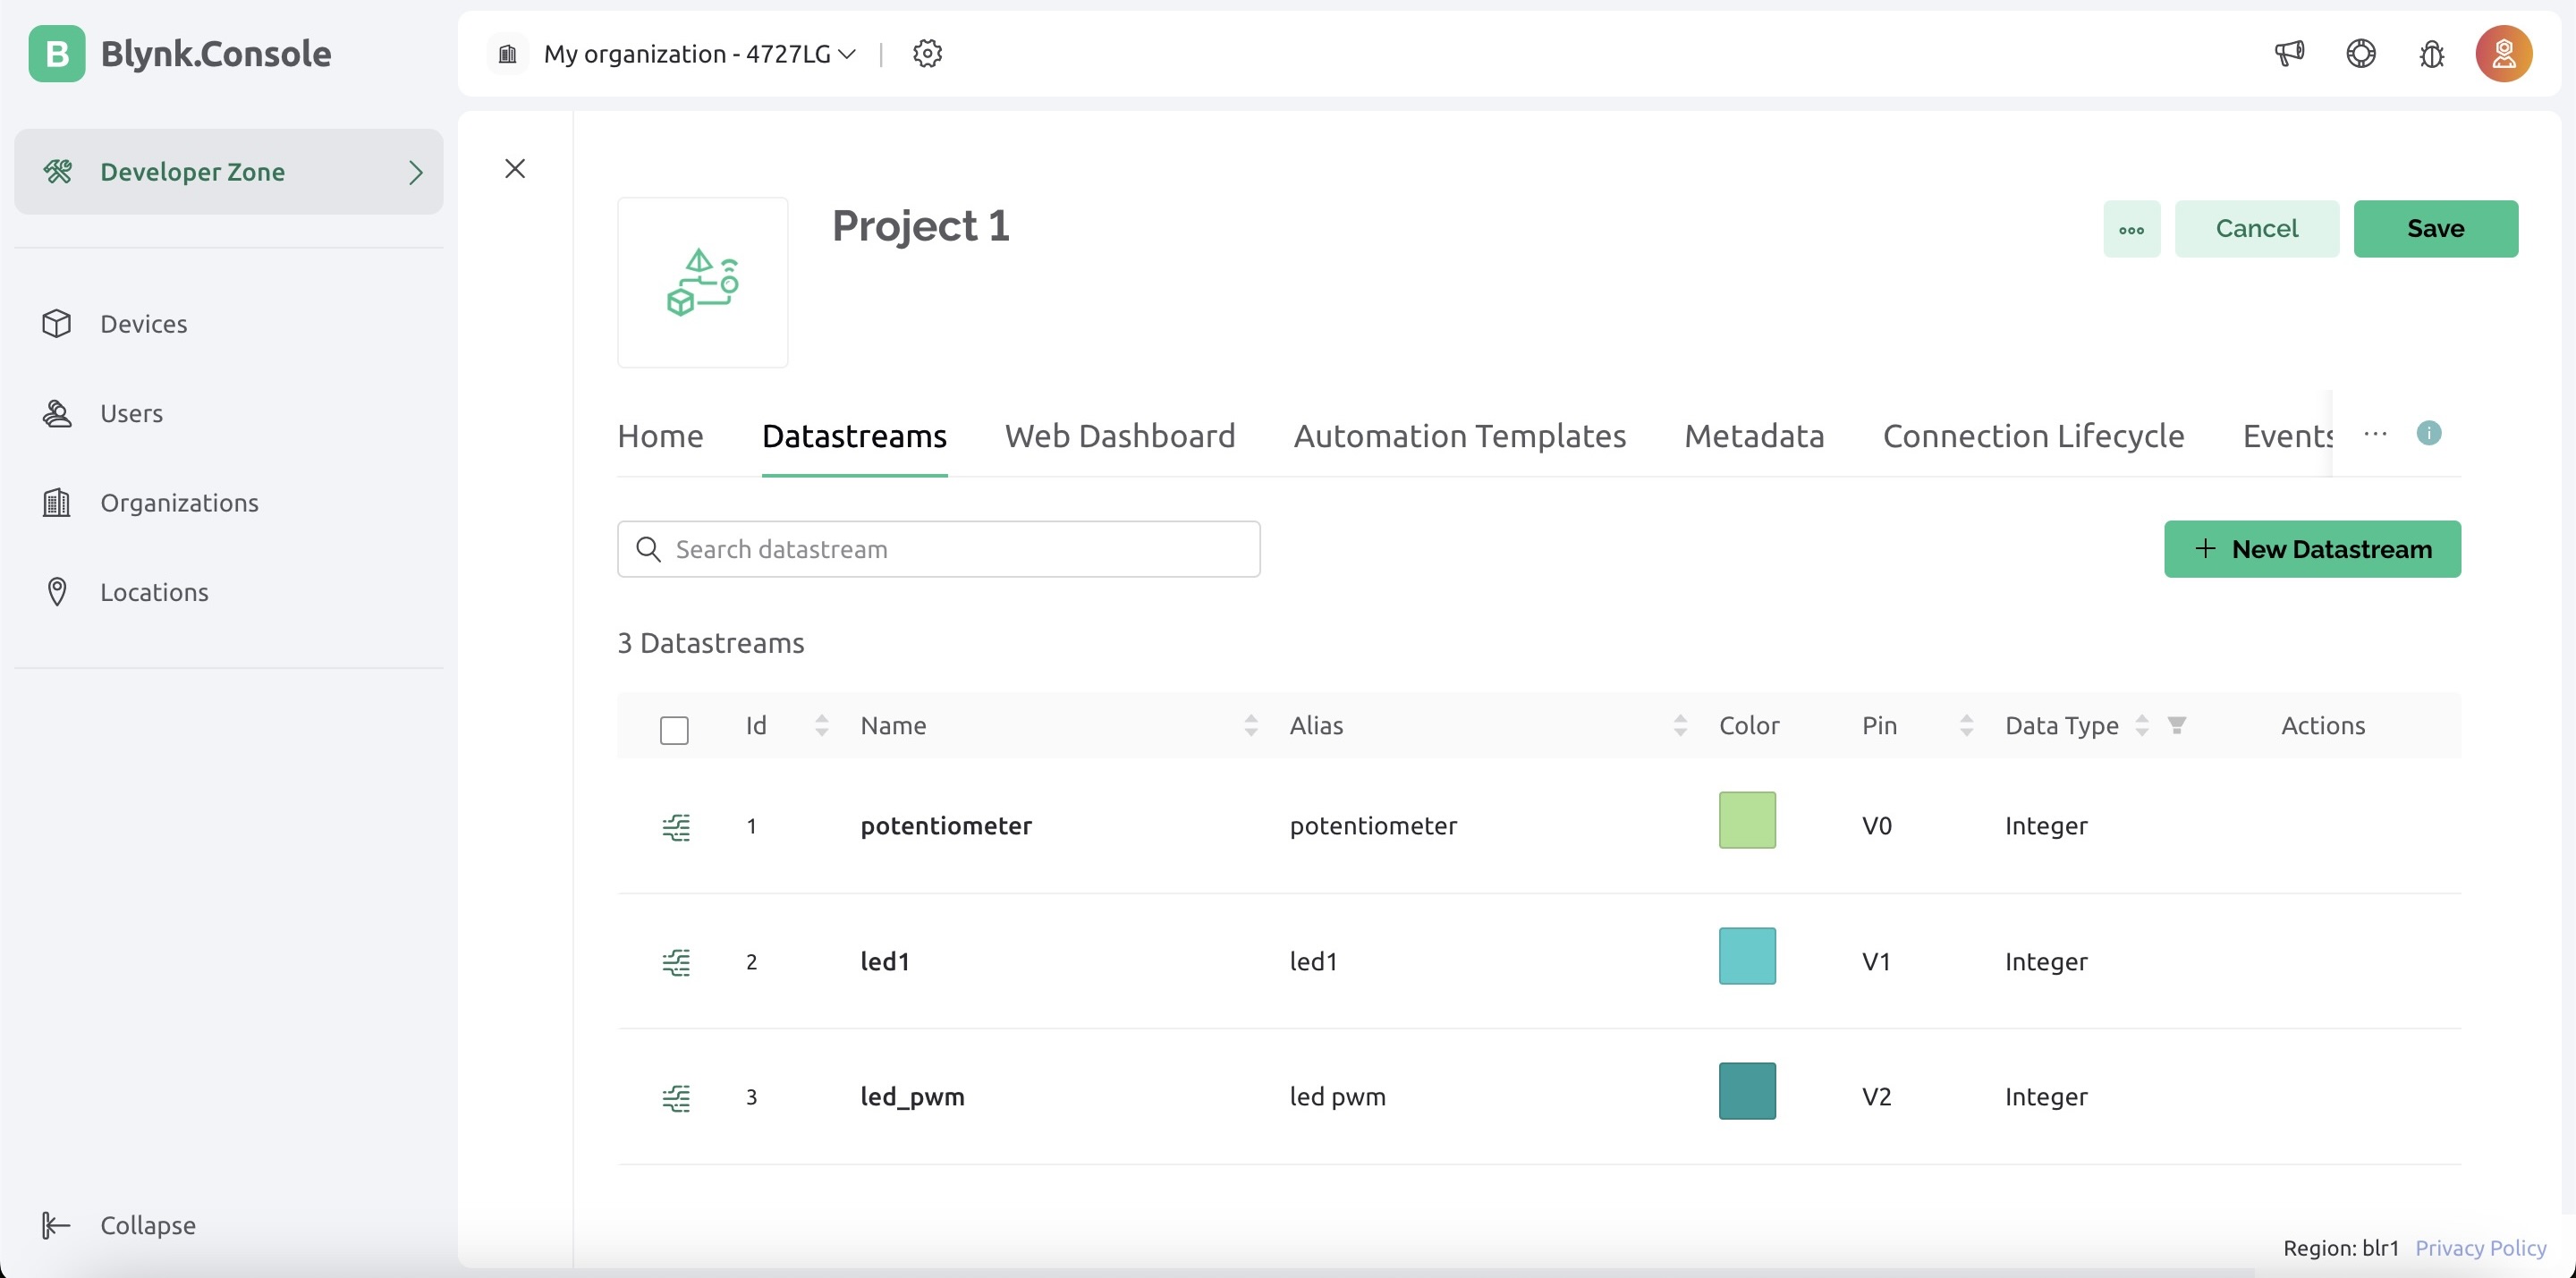
Task: Click the potentiometer datastream row icon
Action: click(676, 826)
